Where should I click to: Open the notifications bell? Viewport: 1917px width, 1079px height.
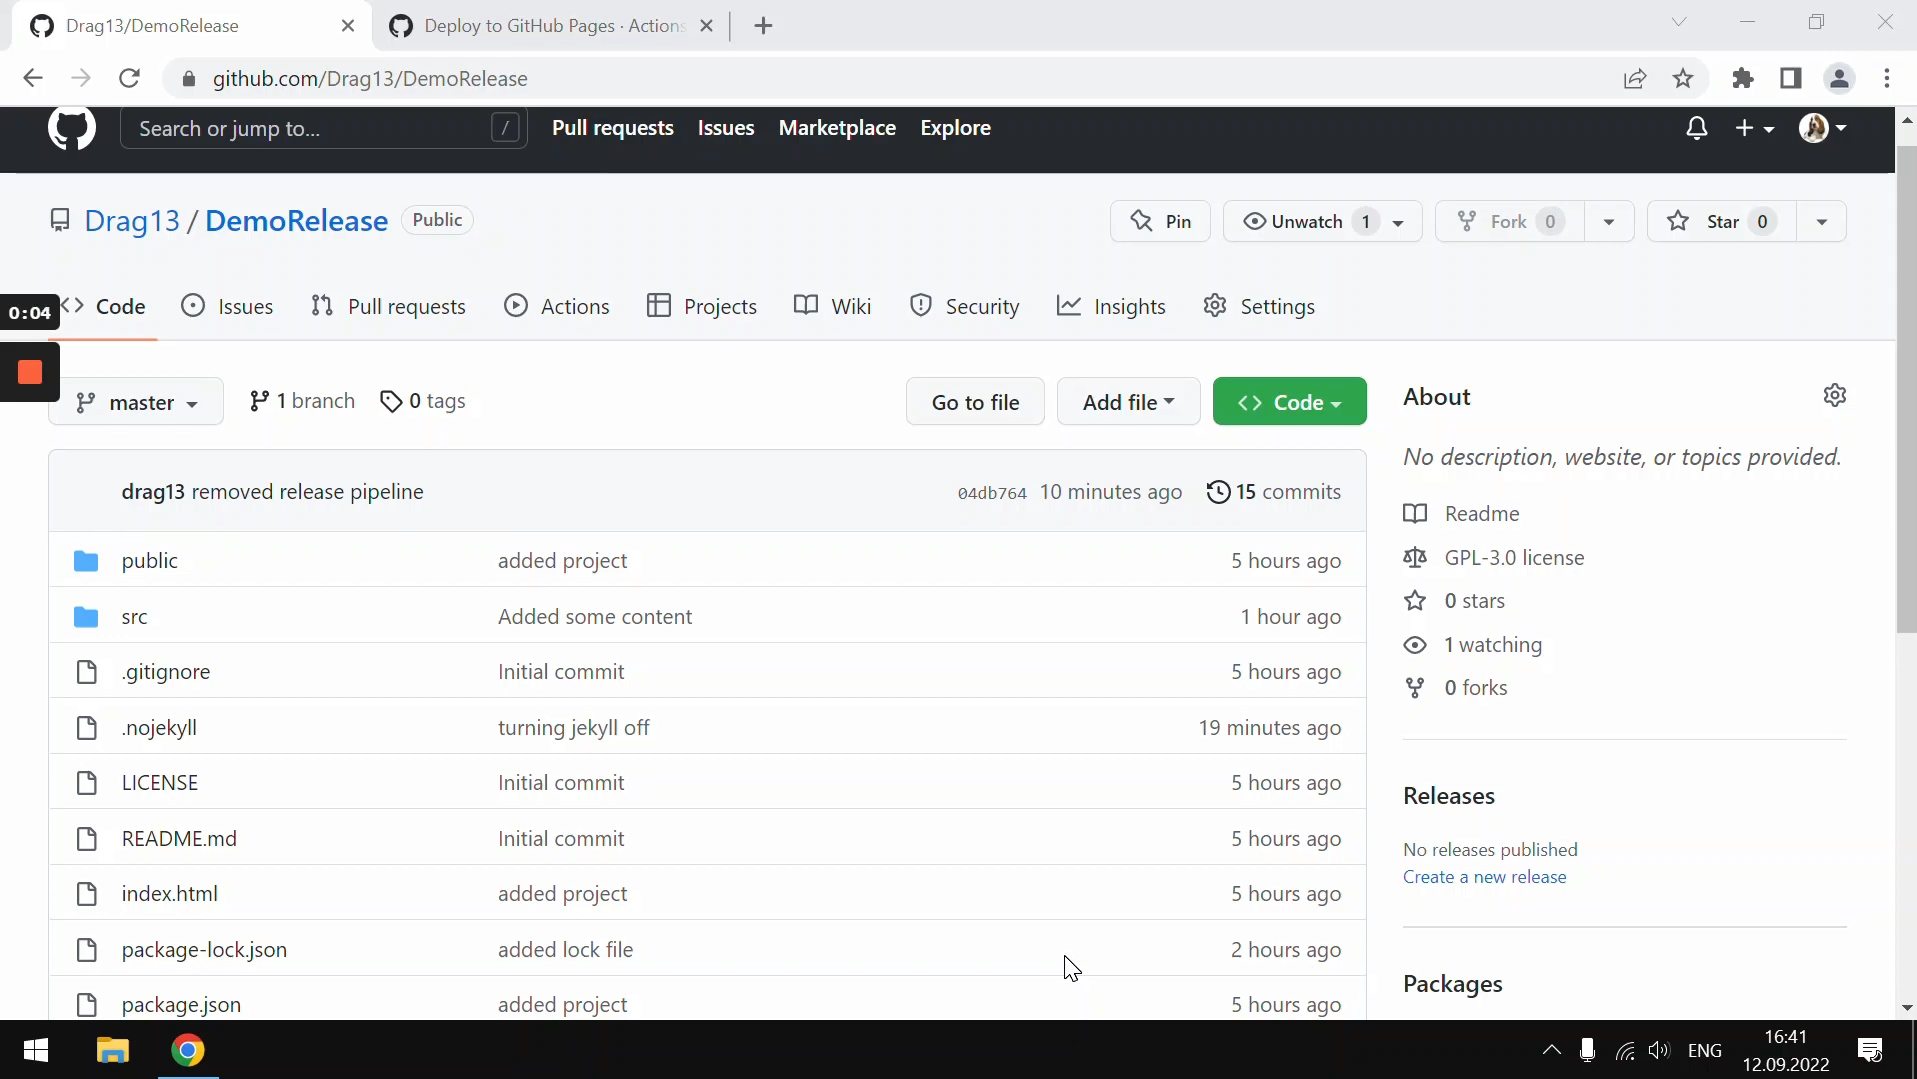(x=1697, y=128)
